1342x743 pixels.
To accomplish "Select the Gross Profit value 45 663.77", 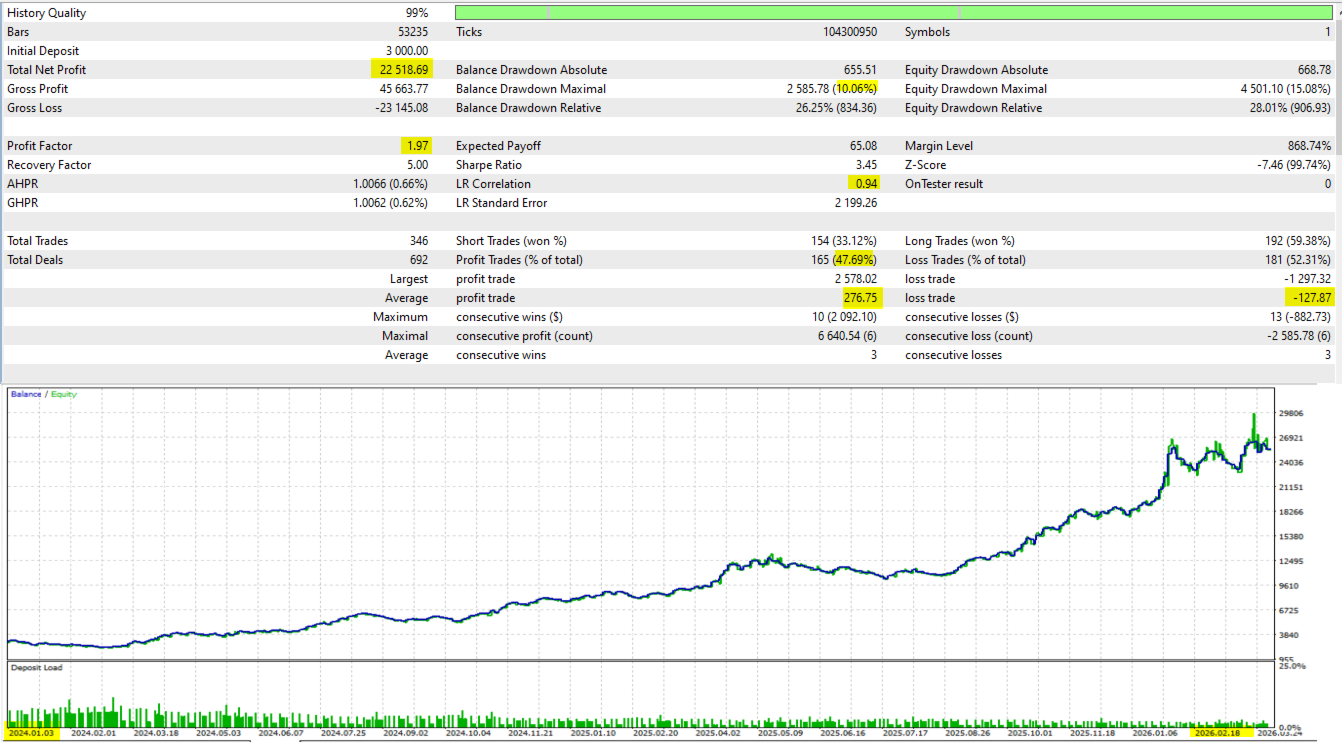I will pyautogui.click(x=404, y=89).
